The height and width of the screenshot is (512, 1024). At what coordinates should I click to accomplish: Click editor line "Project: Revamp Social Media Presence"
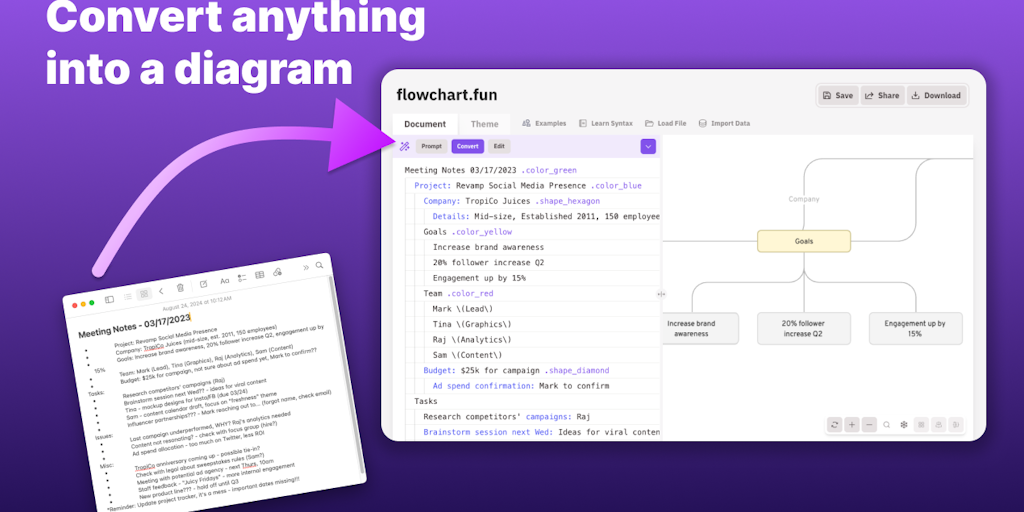(528, 185)
